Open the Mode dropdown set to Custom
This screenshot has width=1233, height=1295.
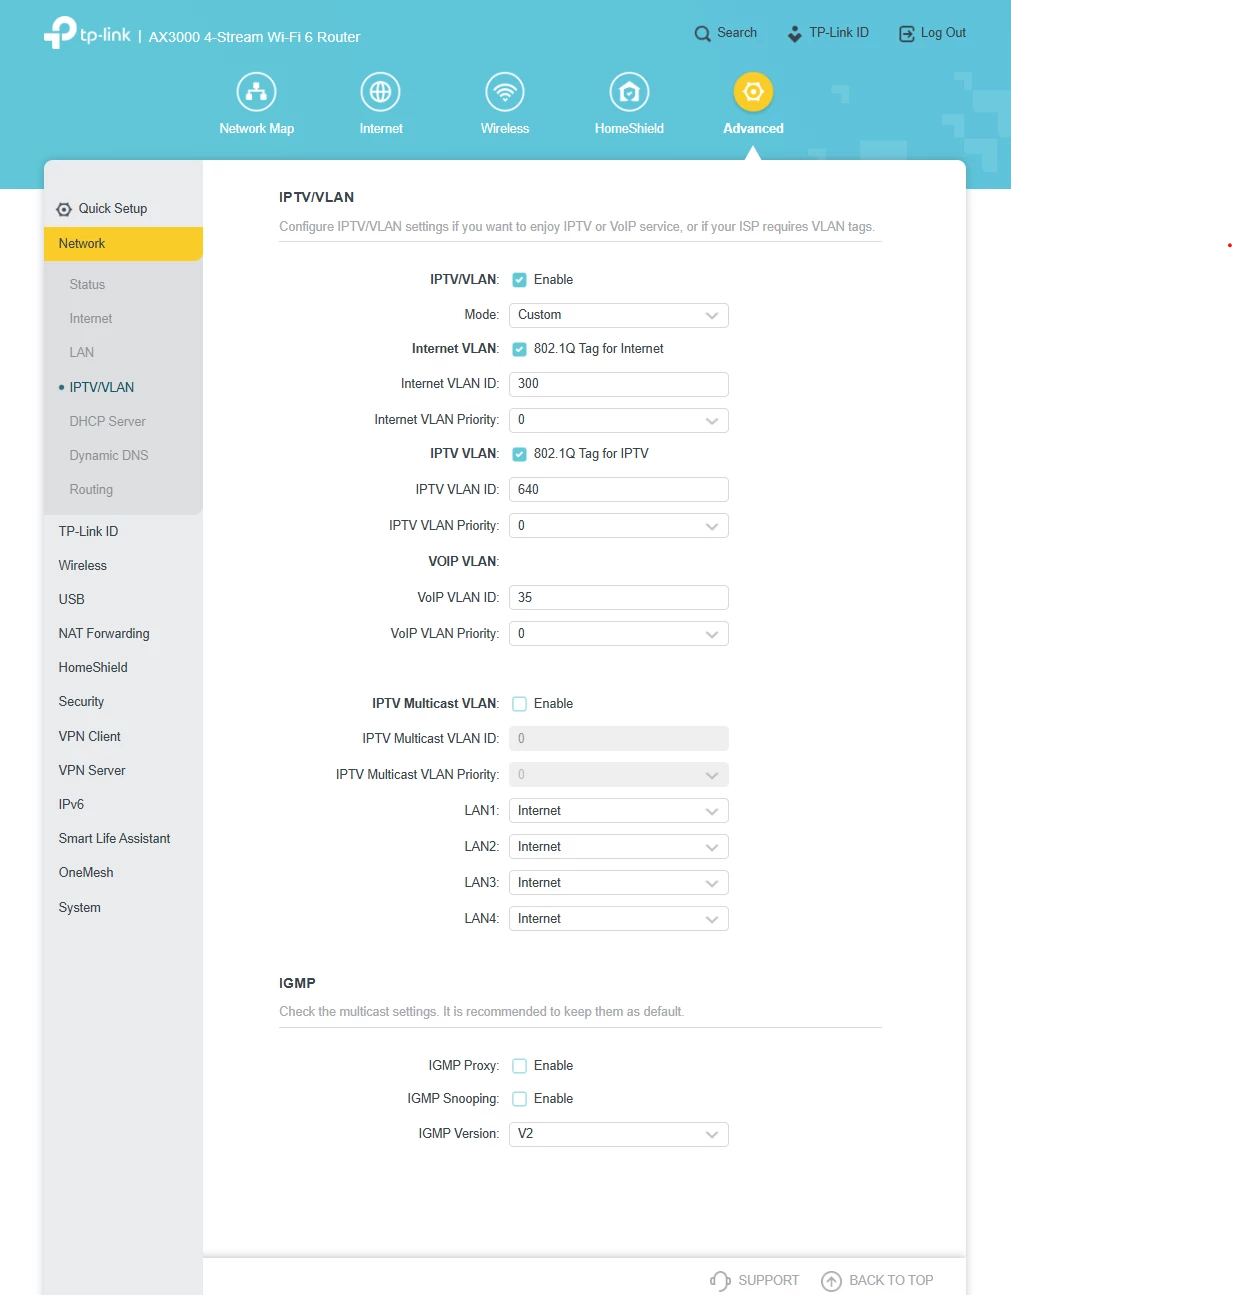click(619, 315)
